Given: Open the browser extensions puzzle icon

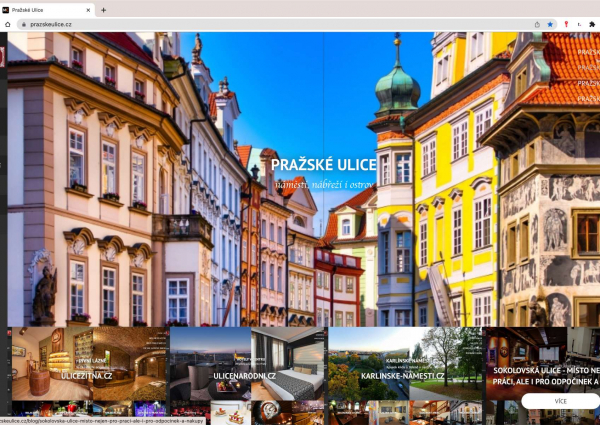Looking at the screenshot, I should [x=592, y=24].
